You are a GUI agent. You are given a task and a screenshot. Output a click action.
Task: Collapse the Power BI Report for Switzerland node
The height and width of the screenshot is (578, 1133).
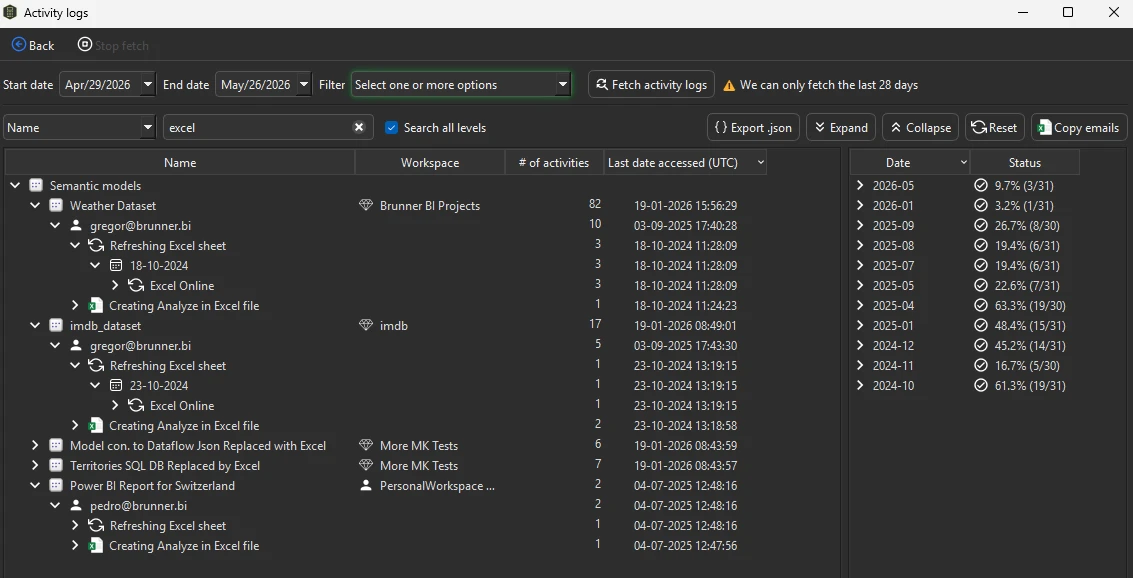click(x=35, y=486)
